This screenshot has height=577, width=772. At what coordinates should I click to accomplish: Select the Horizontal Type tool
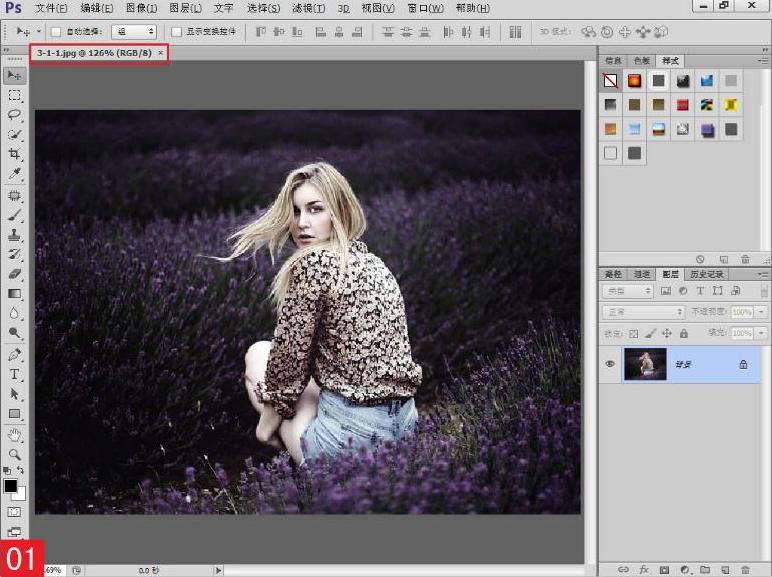14,374
